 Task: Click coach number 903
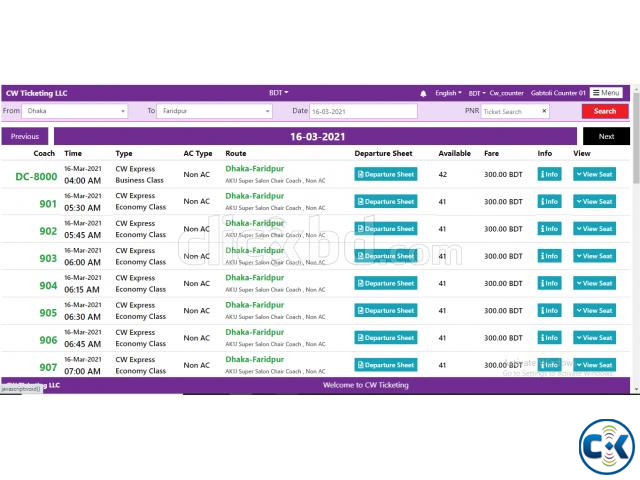click(48, 258)
